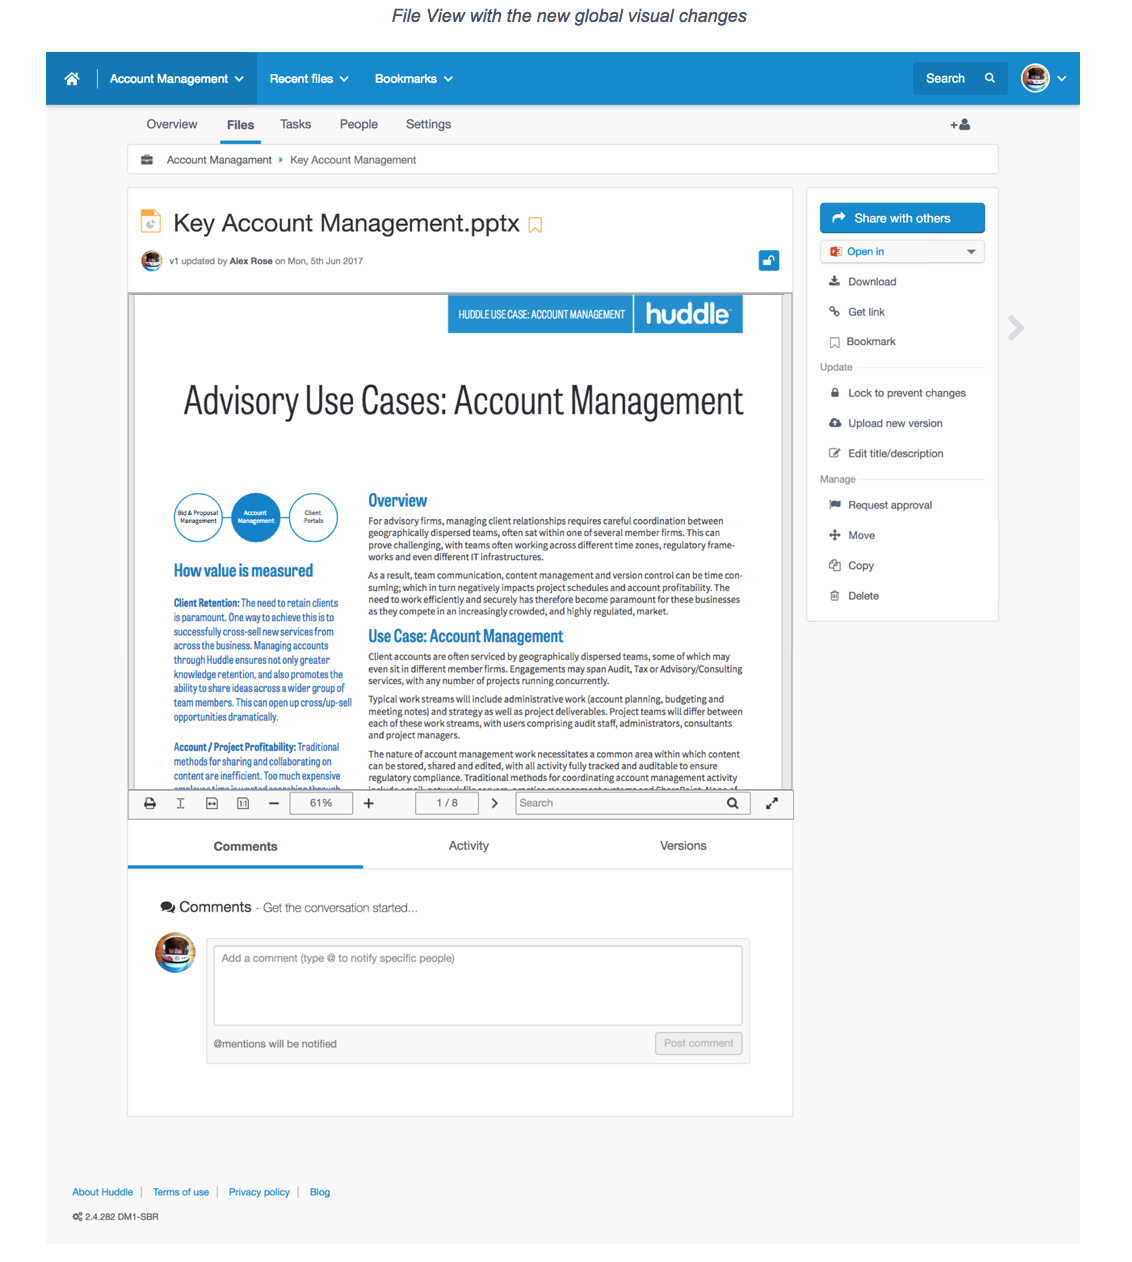Open Account Managament breadcrumb link
This screenshot has width=1132, height=1262.
pyautogui.click(x=219, y=160)
